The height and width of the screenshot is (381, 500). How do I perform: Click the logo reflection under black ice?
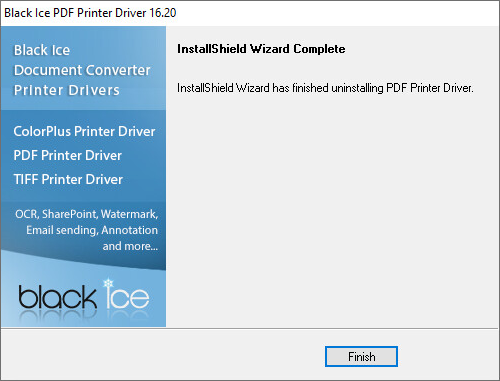(84, 317)
